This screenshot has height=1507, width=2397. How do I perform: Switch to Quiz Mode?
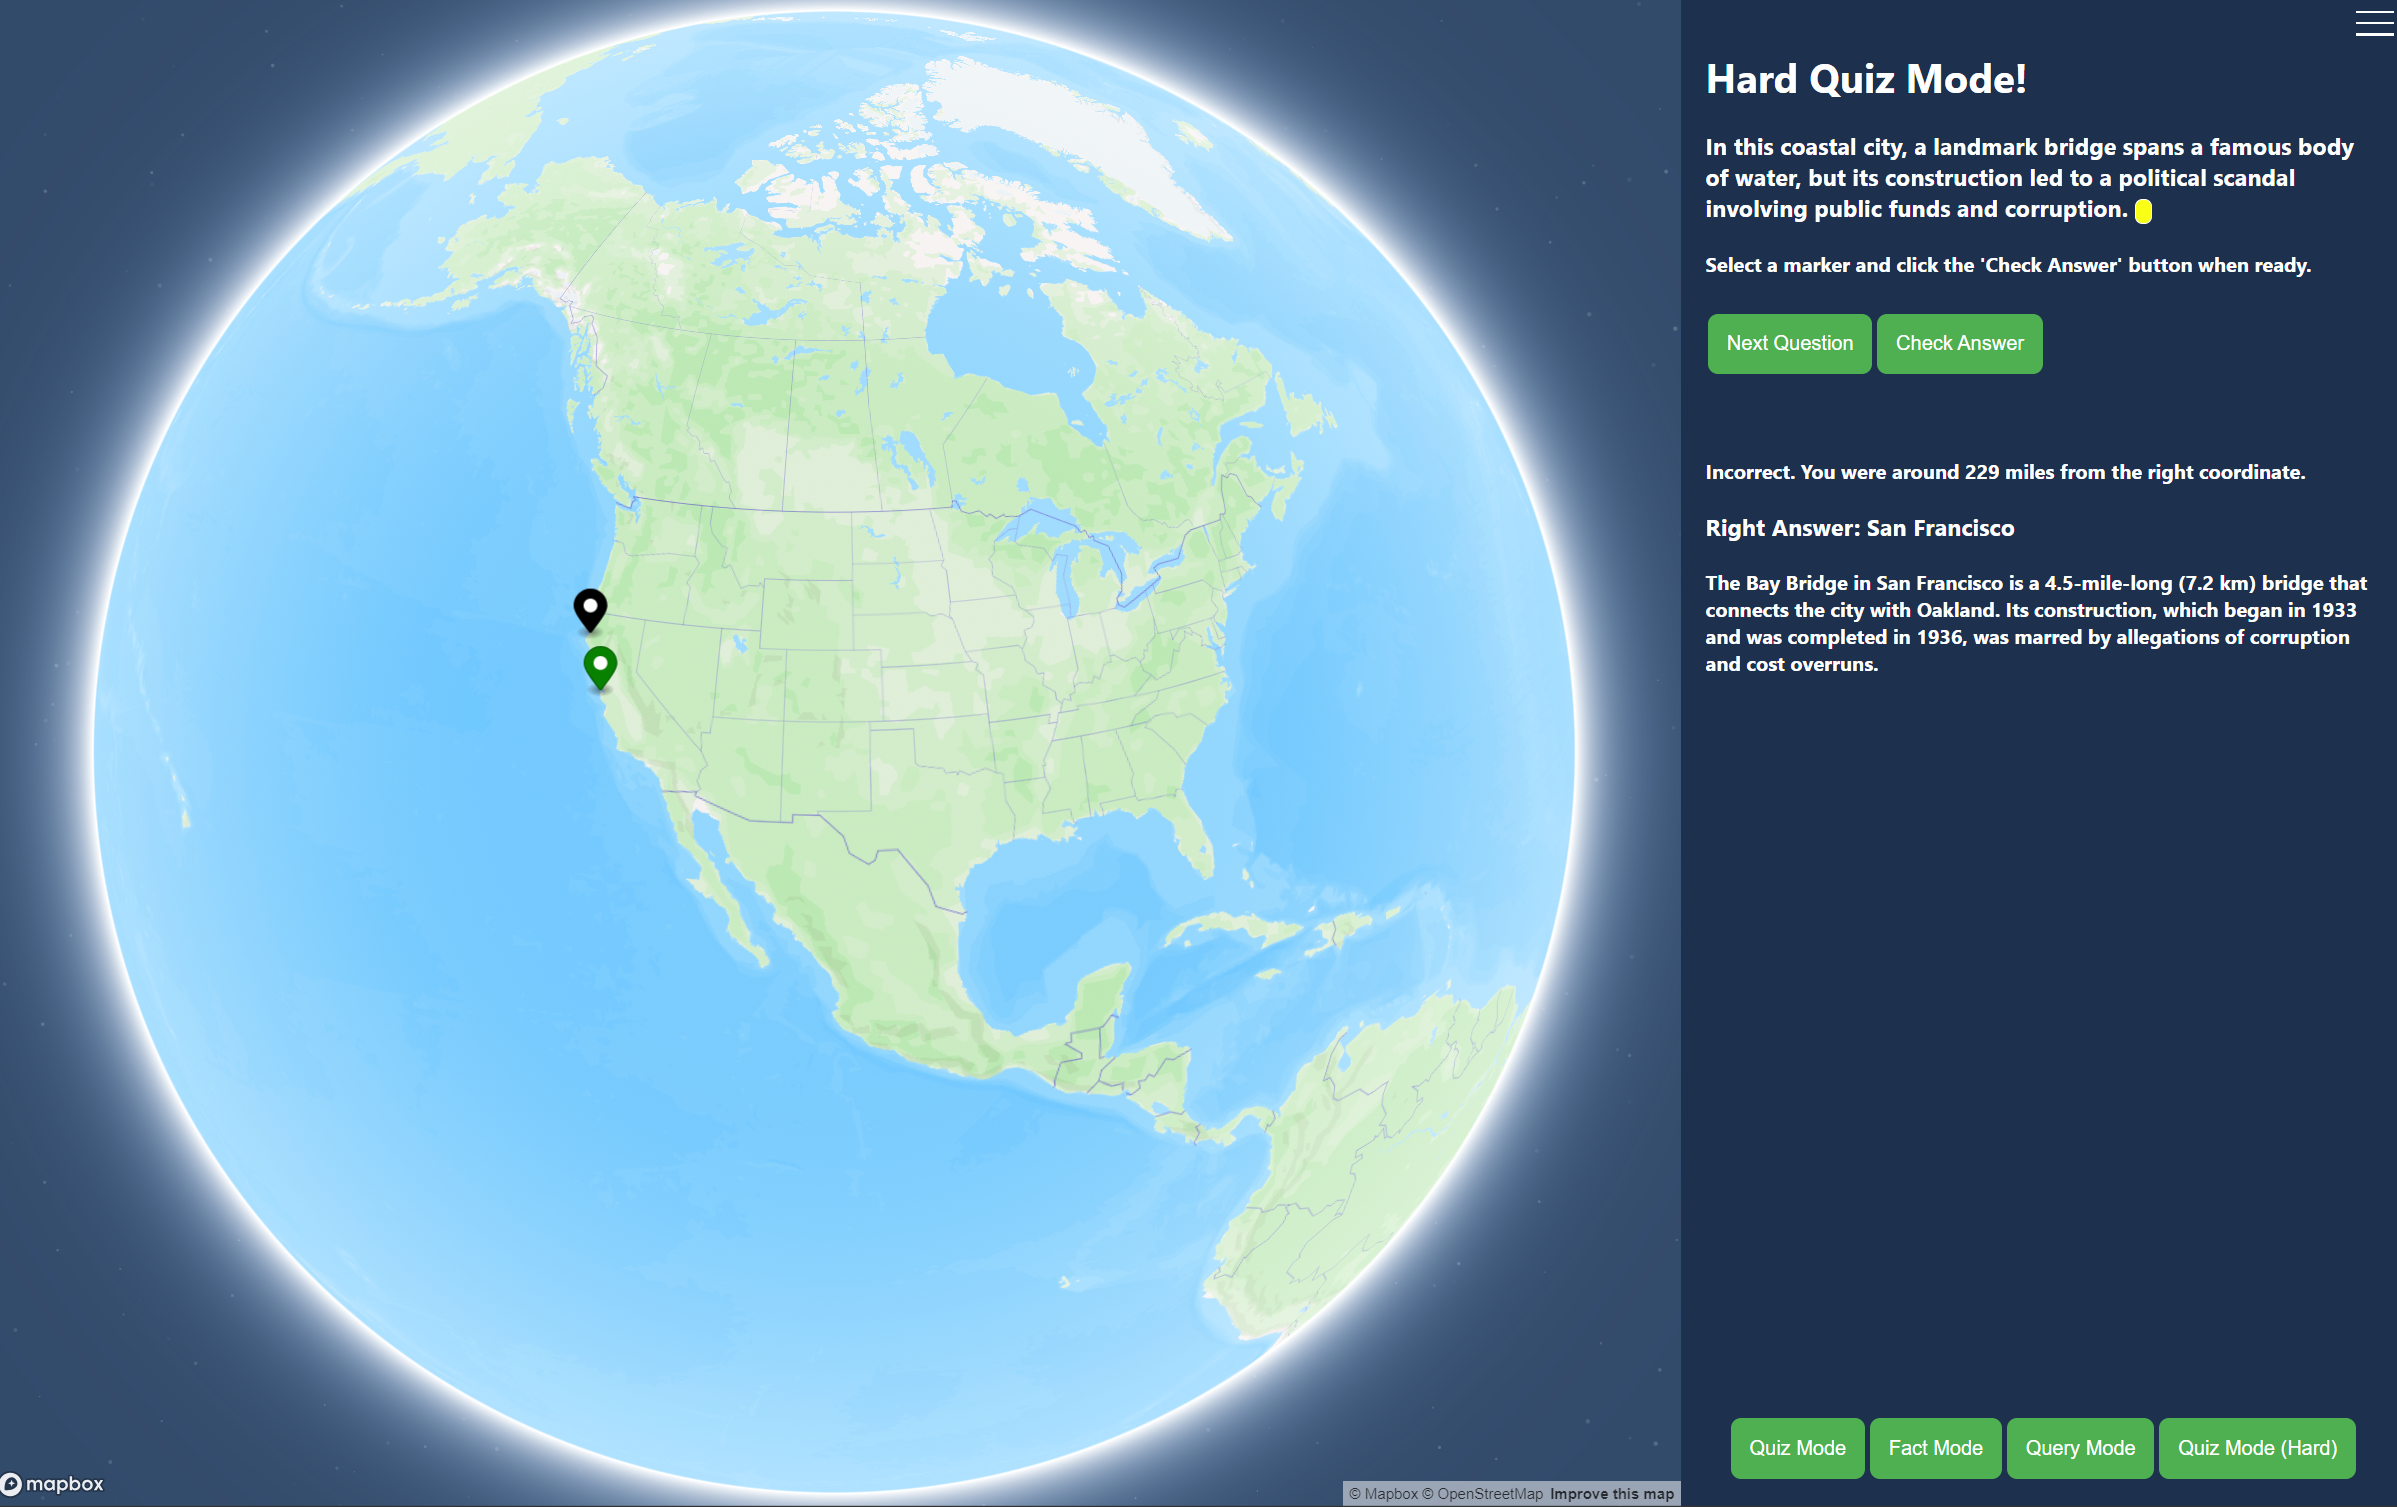1796,1447
